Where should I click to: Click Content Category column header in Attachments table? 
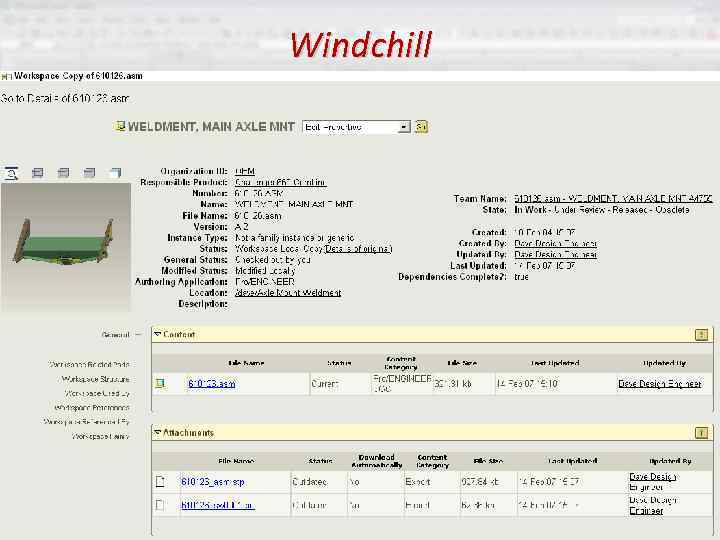click(x=432, y=461)
